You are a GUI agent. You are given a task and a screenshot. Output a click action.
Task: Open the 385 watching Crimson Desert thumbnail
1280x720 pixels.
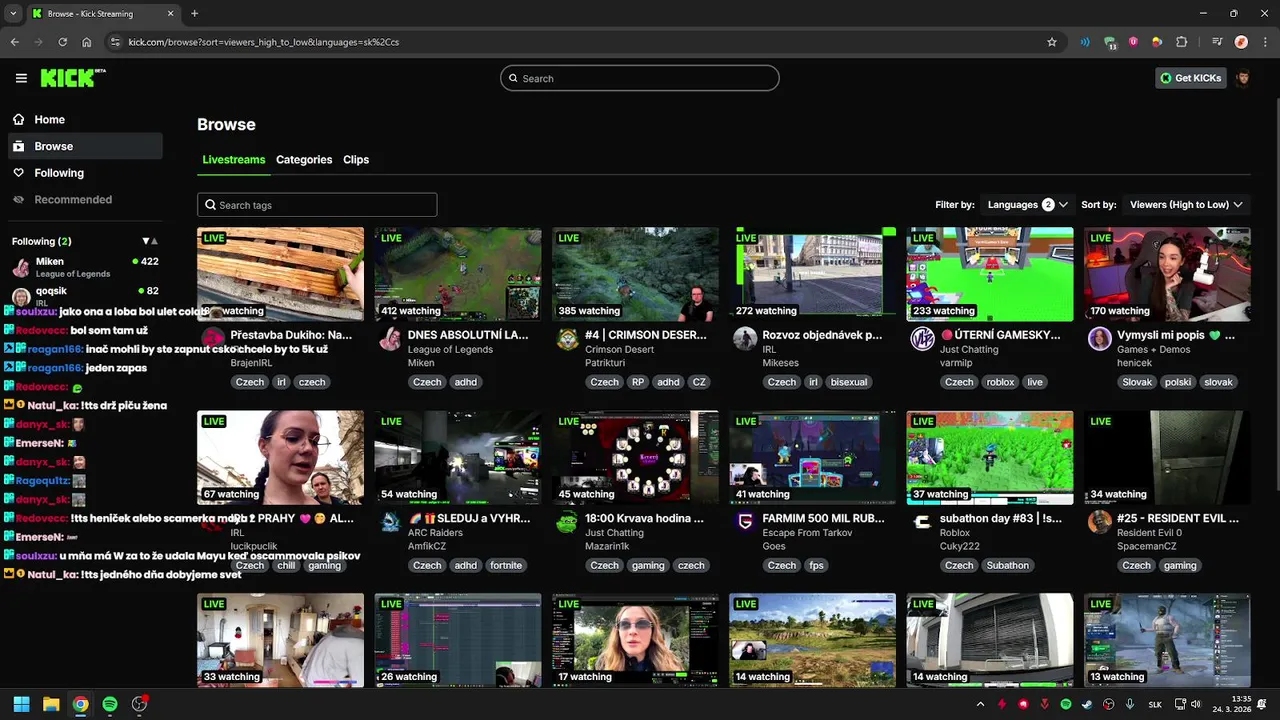[635, 274]
